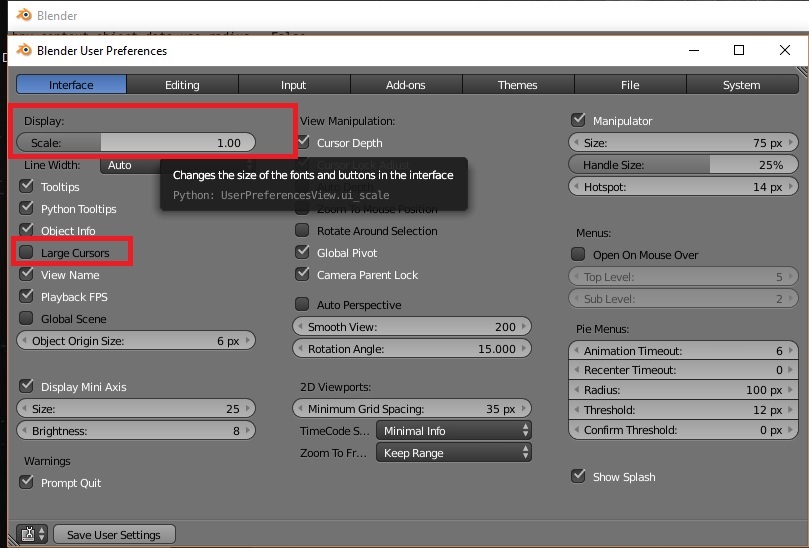Enable Open On Mouse Over
Screen dimensions: 809x548
click(x=578, y=254)
